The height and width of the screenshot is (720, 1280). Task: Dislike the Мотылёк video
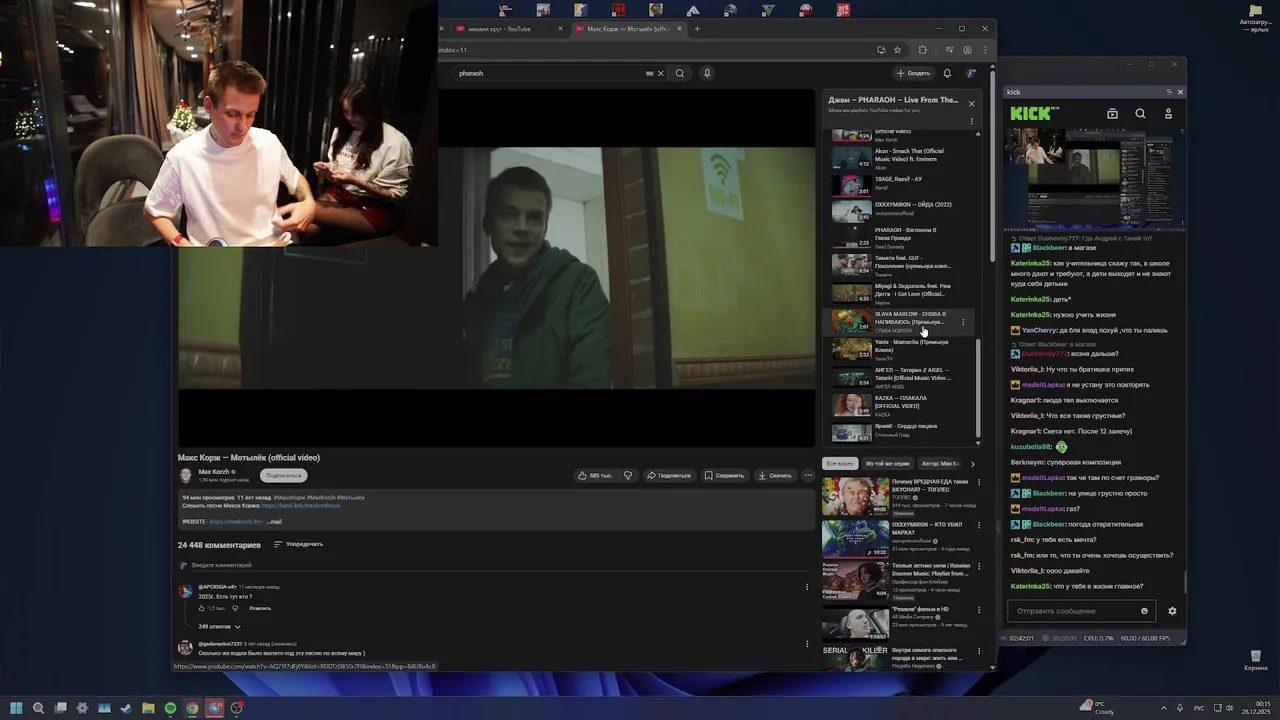point(628,475)
